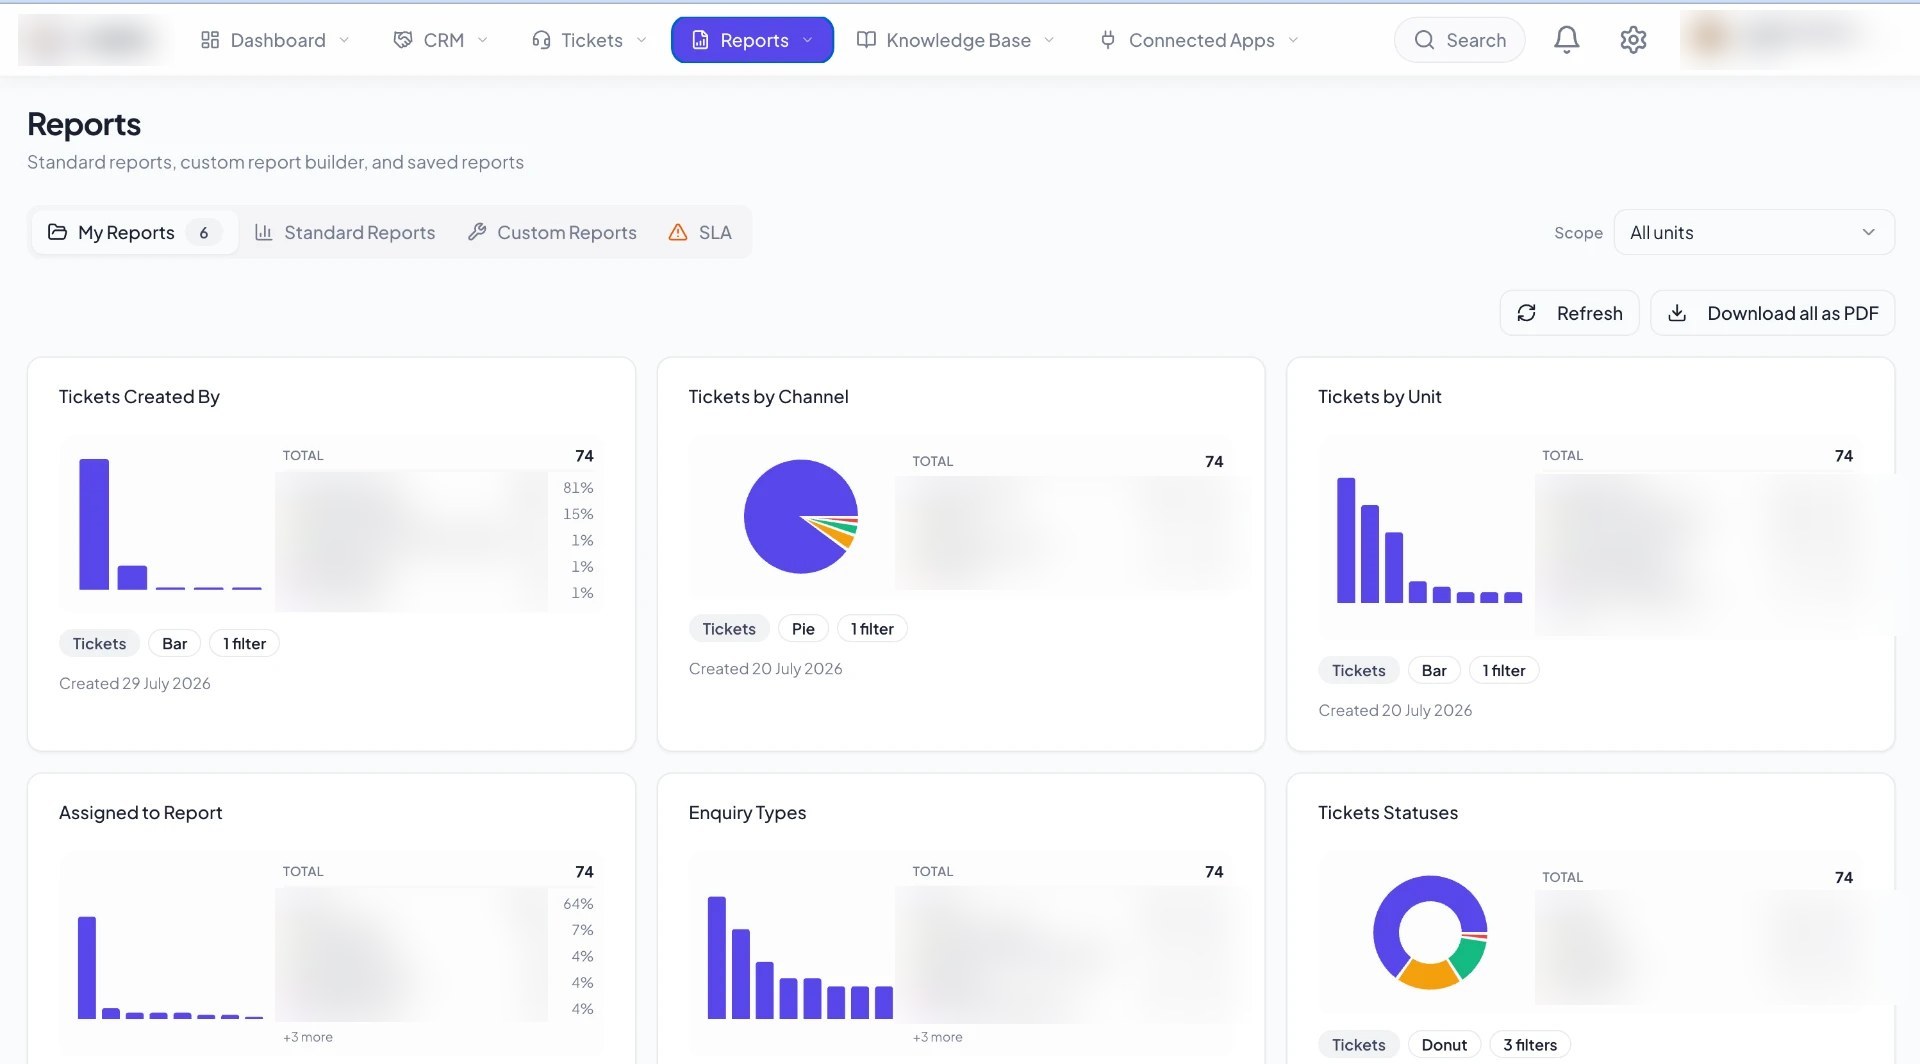Click the search magnifier icon
Screen dimensions: 1920x1064
click(x=1424, y=40)
